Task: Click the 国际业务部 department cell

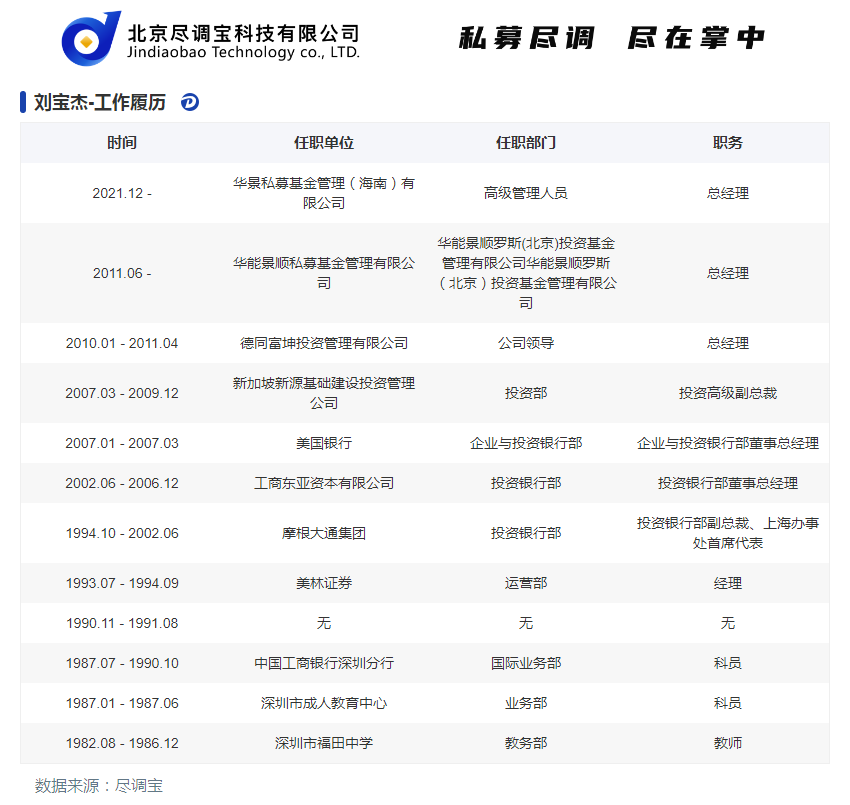Action: [526, 663]
